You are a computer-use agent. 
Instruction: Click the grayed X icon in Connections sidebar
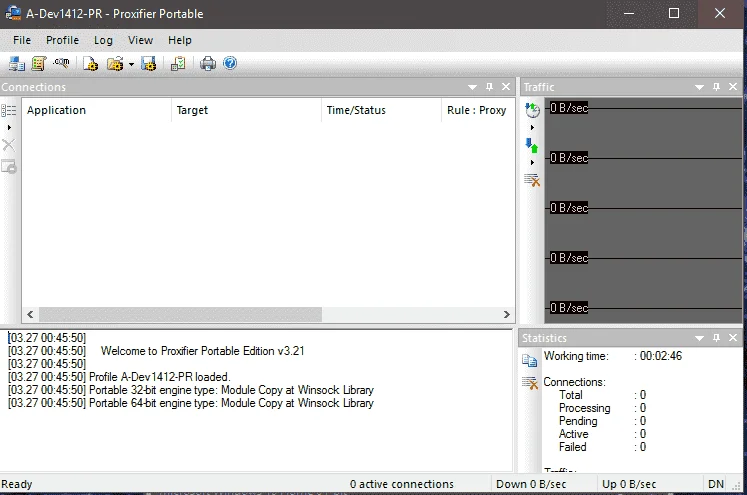click(x=9, y=145)
